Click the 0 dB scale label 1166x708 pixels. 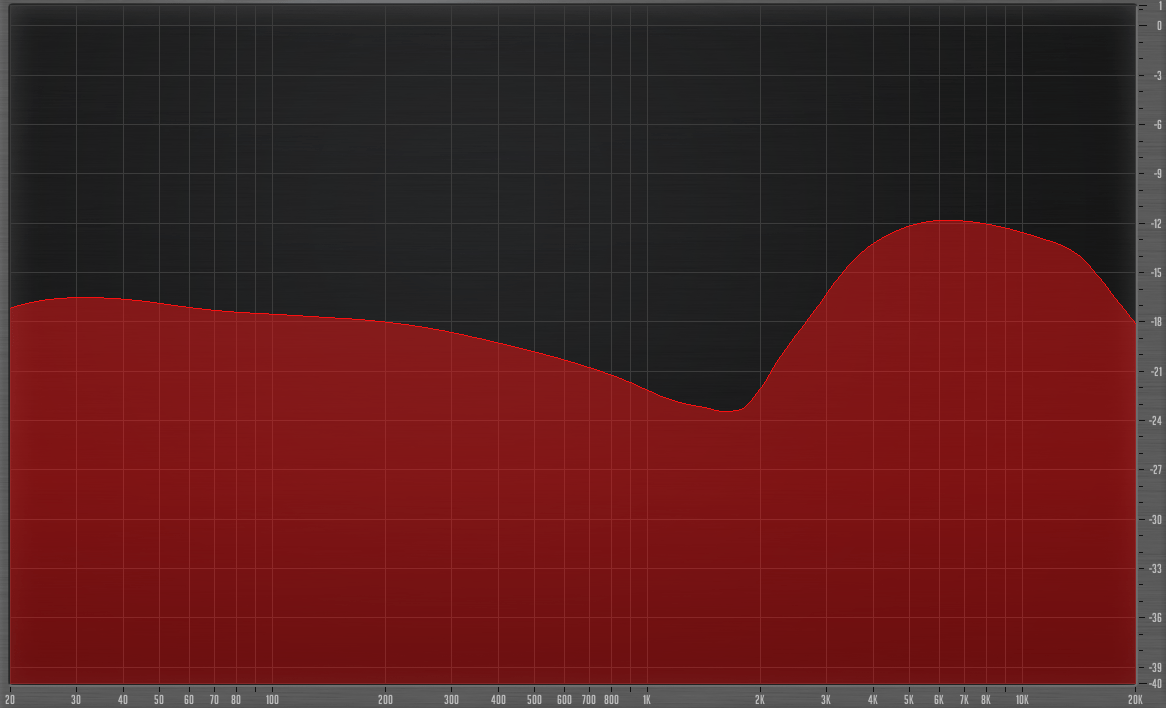pos(1158,26)
